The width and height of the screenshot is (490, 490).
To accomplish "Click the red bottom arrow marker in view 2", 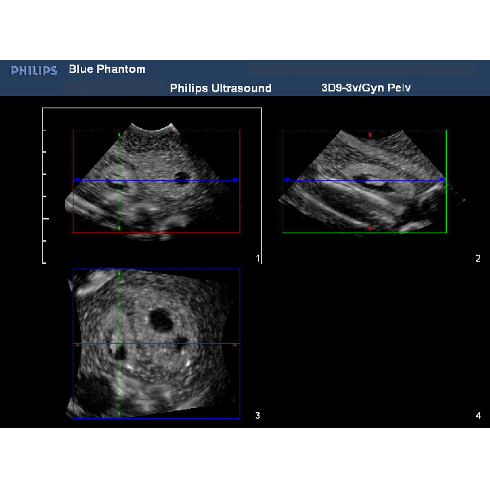I will coord(370,228).
